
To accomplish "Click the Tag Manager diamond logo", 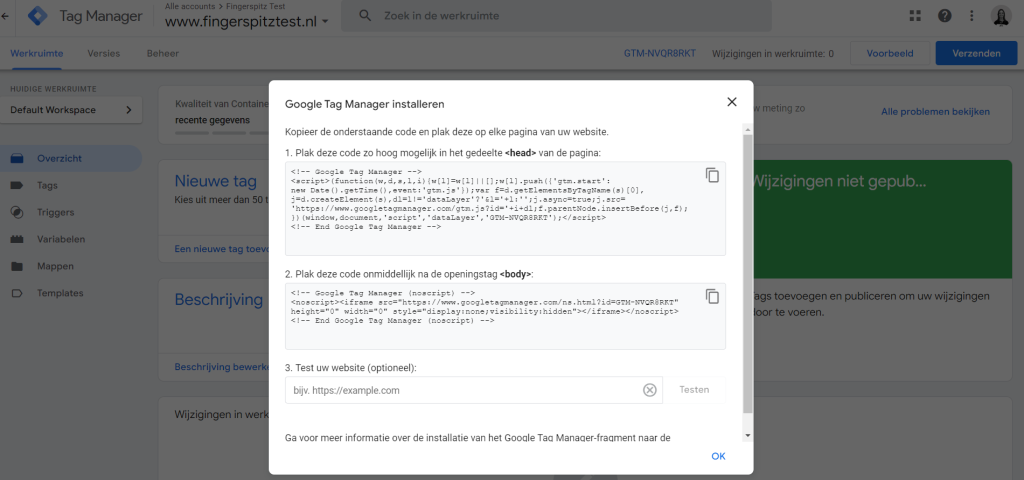I will tap(38, 16).
